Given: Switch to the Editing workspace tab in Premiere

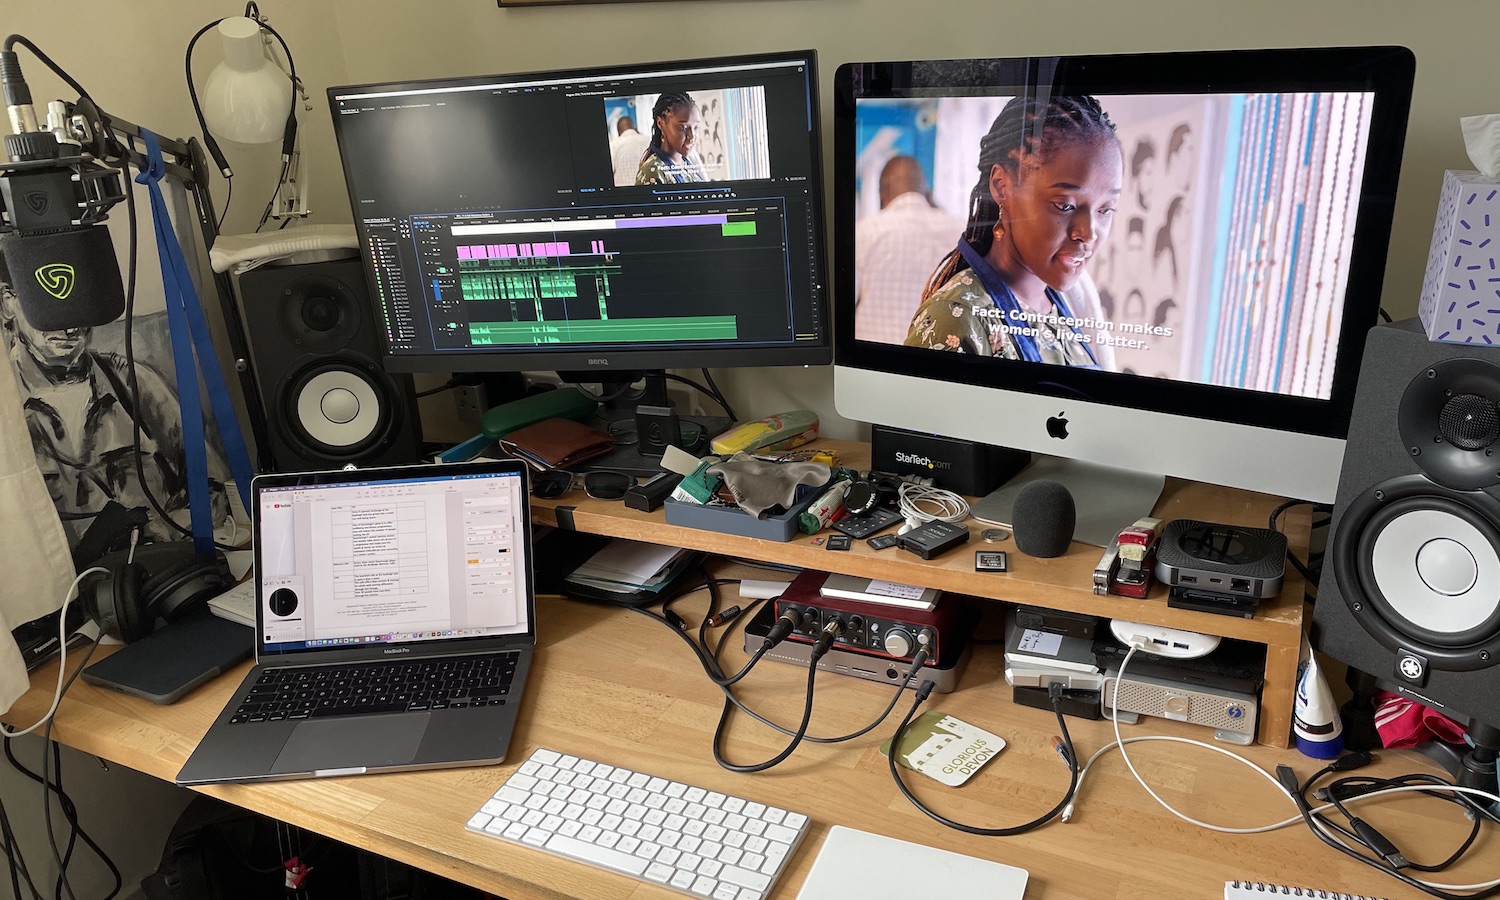Looking at the screenshot, I should 528,91.
